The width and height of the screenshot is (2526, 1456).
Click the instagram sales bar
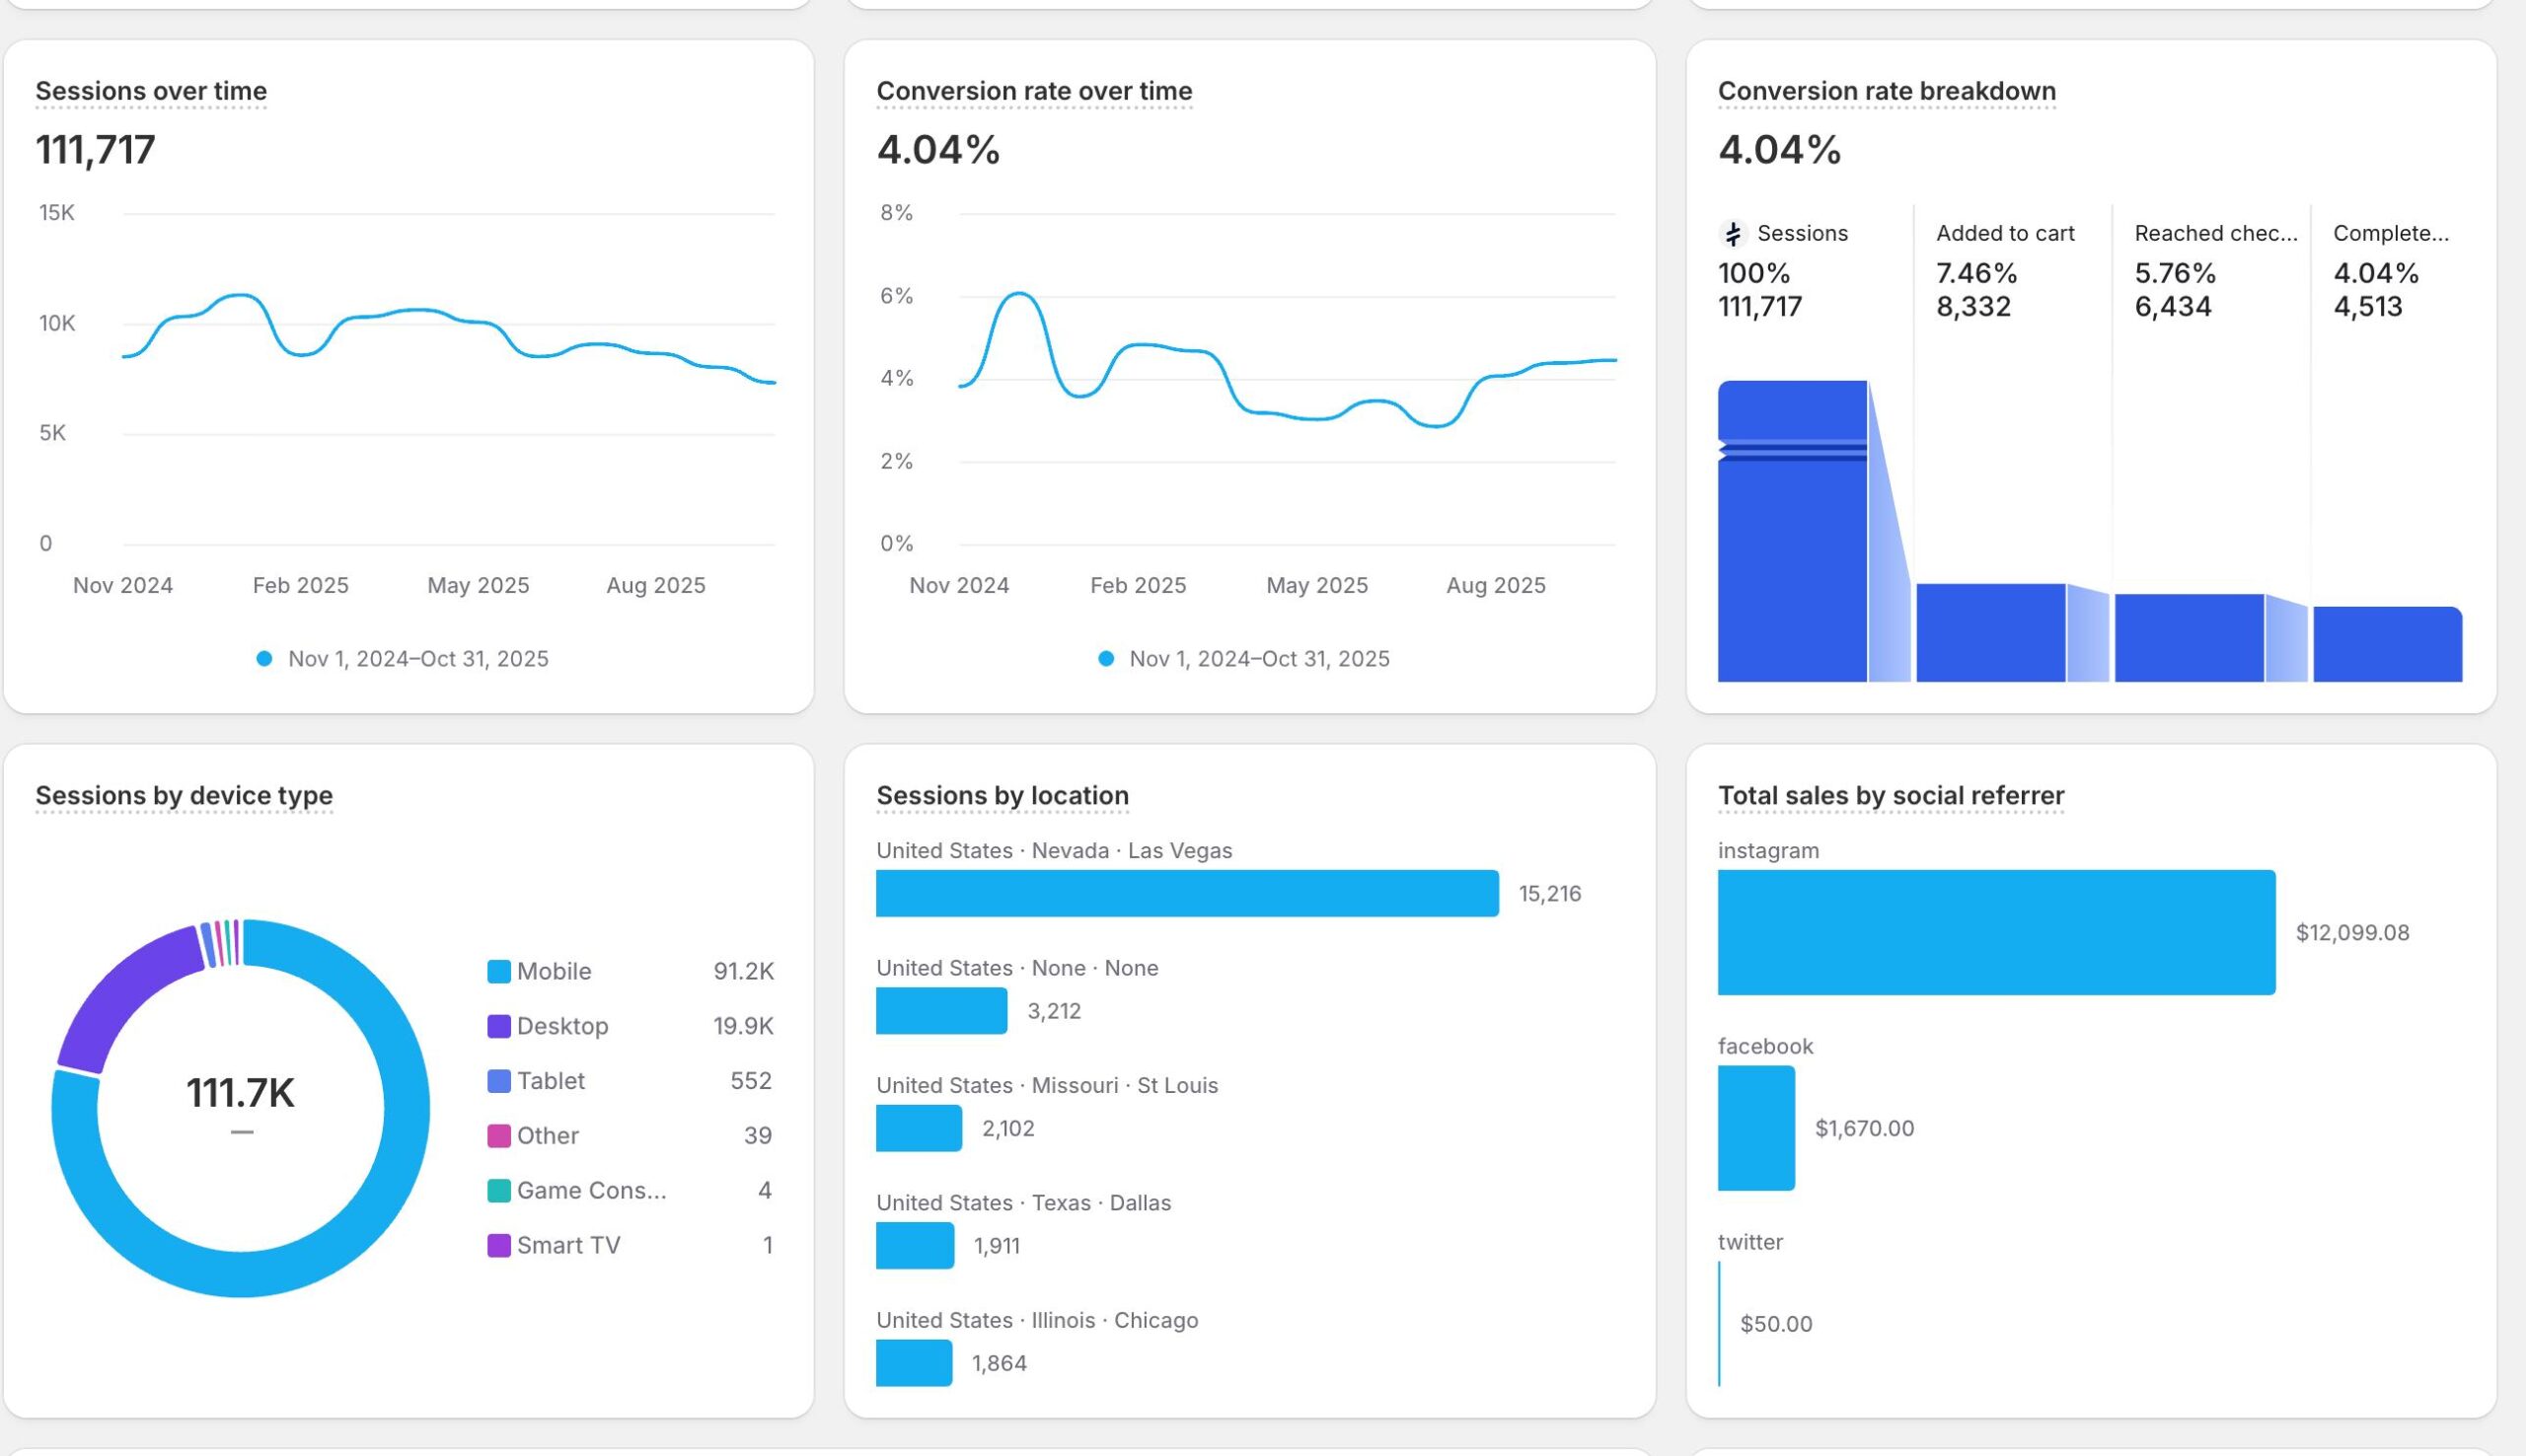tap(1995, 932)
